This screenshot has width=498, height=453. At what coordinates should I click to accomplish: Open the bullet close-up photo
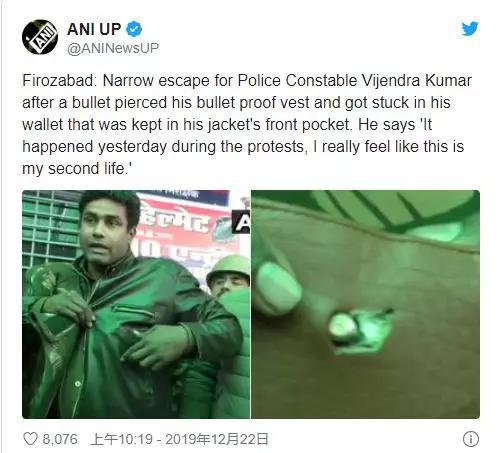(x=365, y=304)
